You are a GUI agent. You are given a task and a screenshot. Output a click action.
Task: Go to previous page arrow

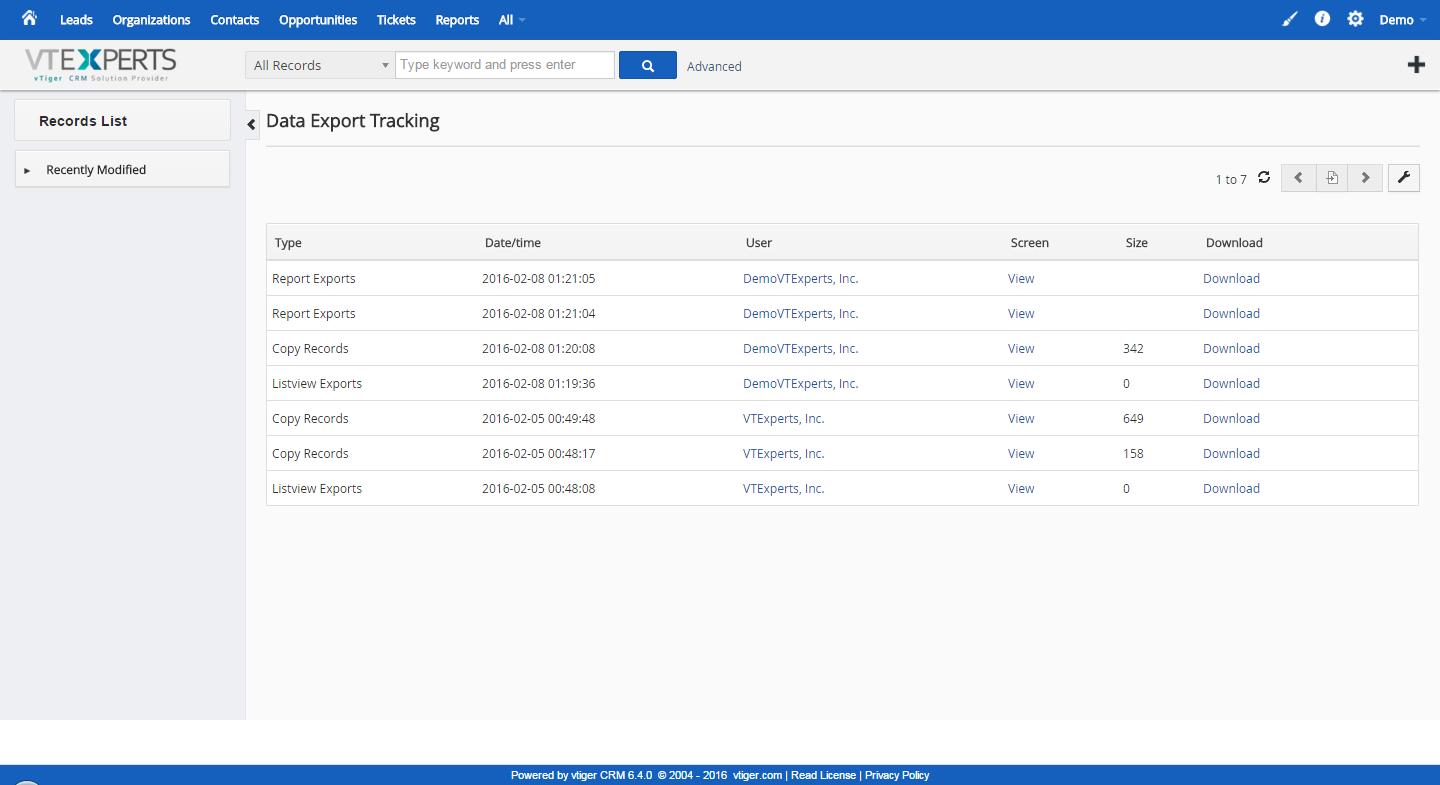tap(1298, 178)
